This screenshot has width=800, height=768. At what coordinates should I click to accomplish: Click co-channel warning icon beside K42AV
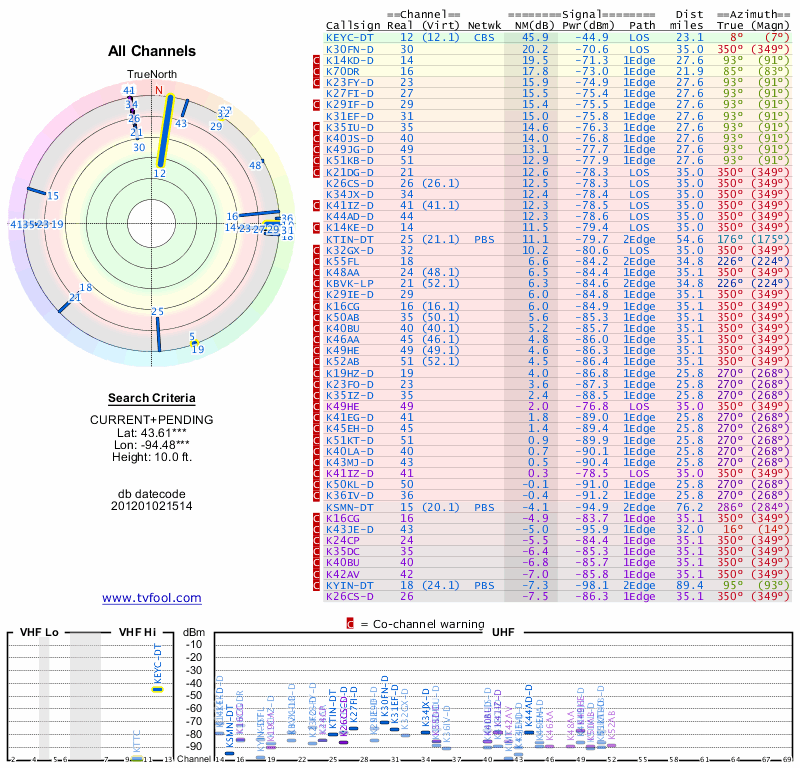[x=317, y=574]
